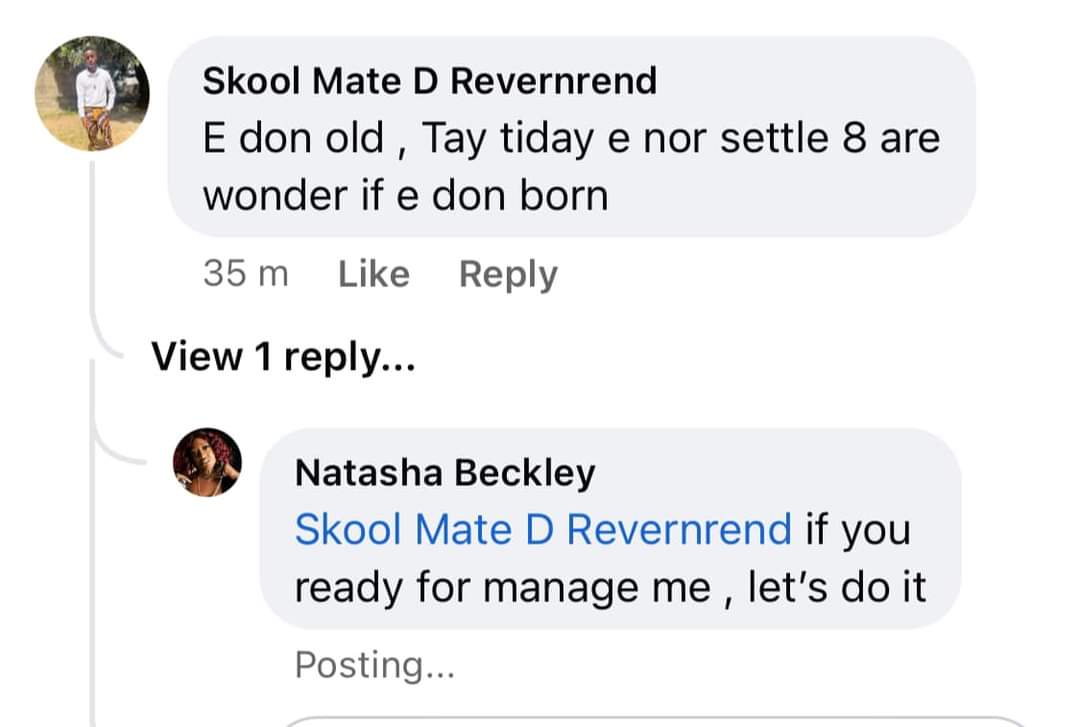Open Skool Mate D Revernrend's profile picture
Image resolution: width=1080 pixels, height=727 pixels.
[92, 93]
